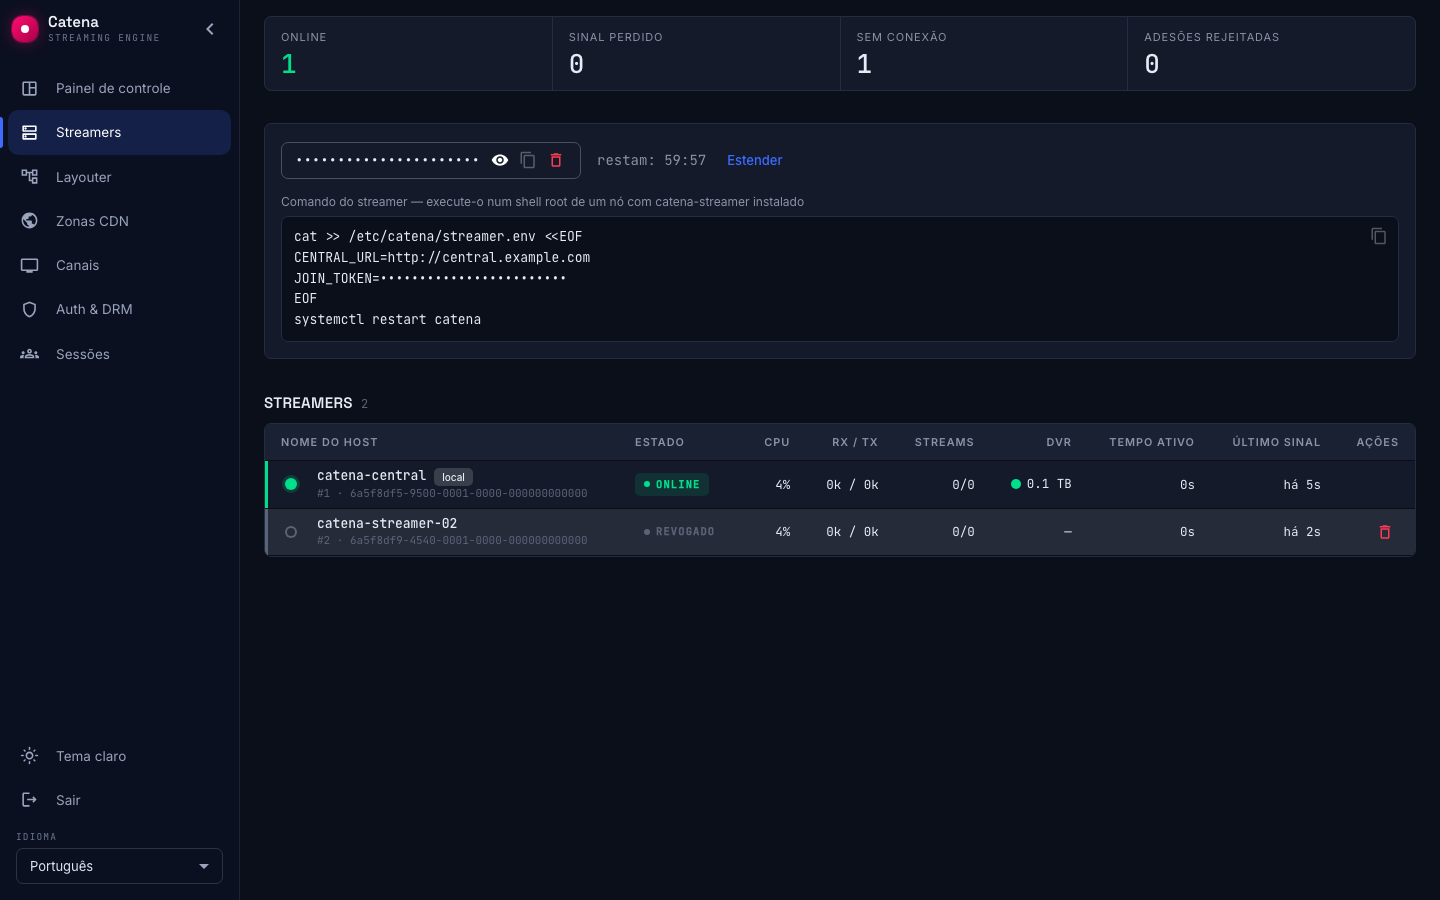Click the SINAL PERDIDO stat card

click(x=696, y=54)
